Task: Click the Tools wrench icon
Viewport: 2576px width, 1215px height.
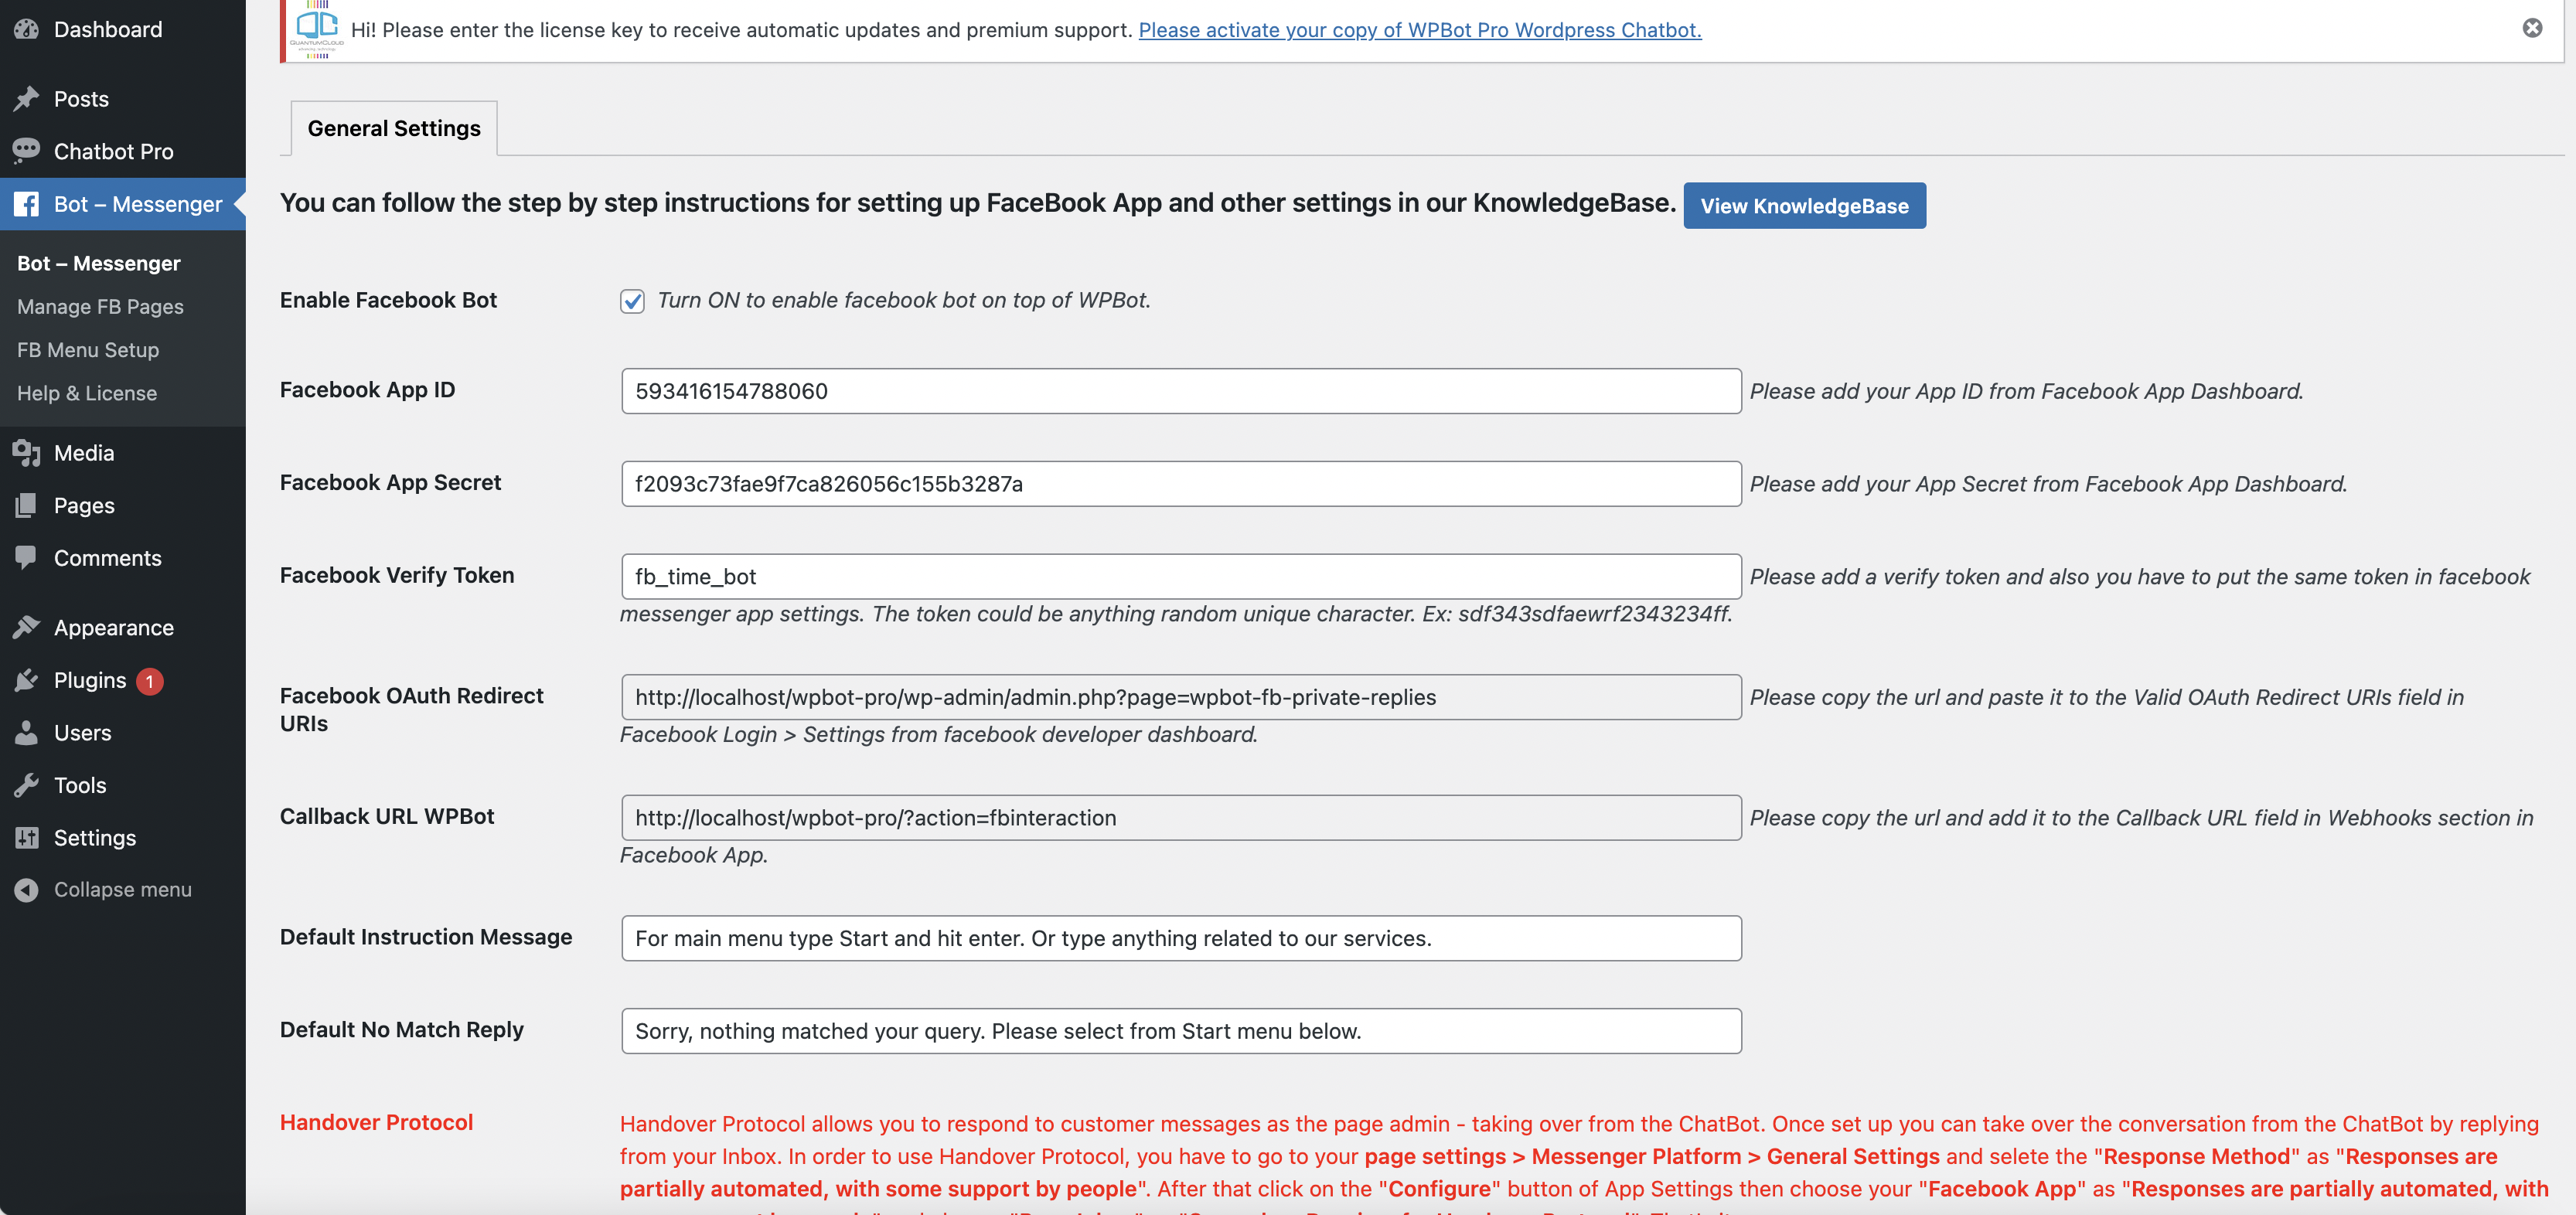Action: (26, 785)
